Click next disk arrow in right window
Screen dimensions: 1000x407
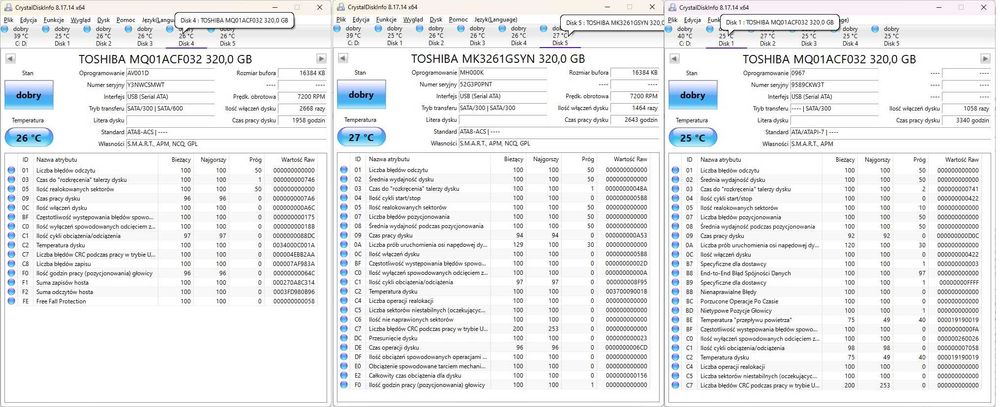985,59
